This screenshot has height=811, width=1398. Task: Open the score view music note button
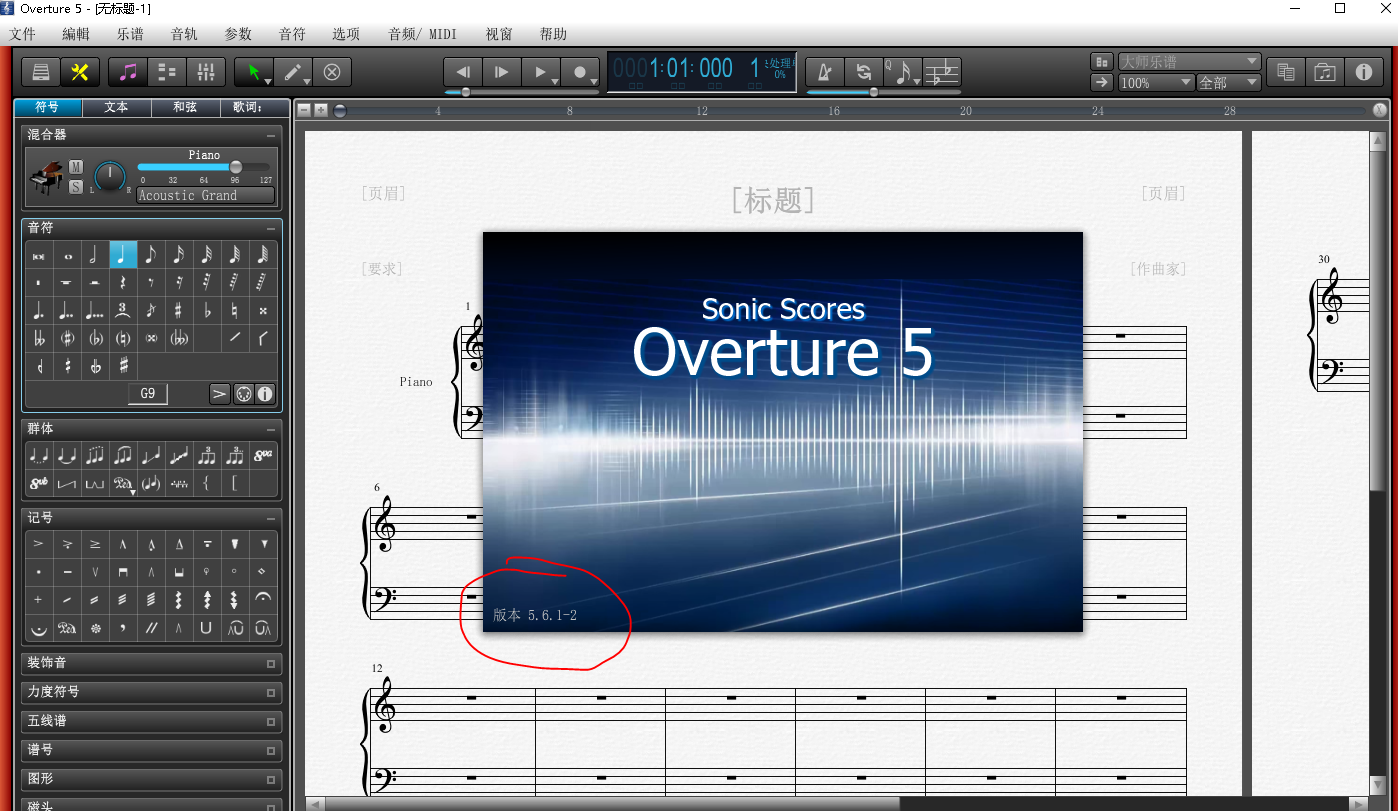pos(129,72)
